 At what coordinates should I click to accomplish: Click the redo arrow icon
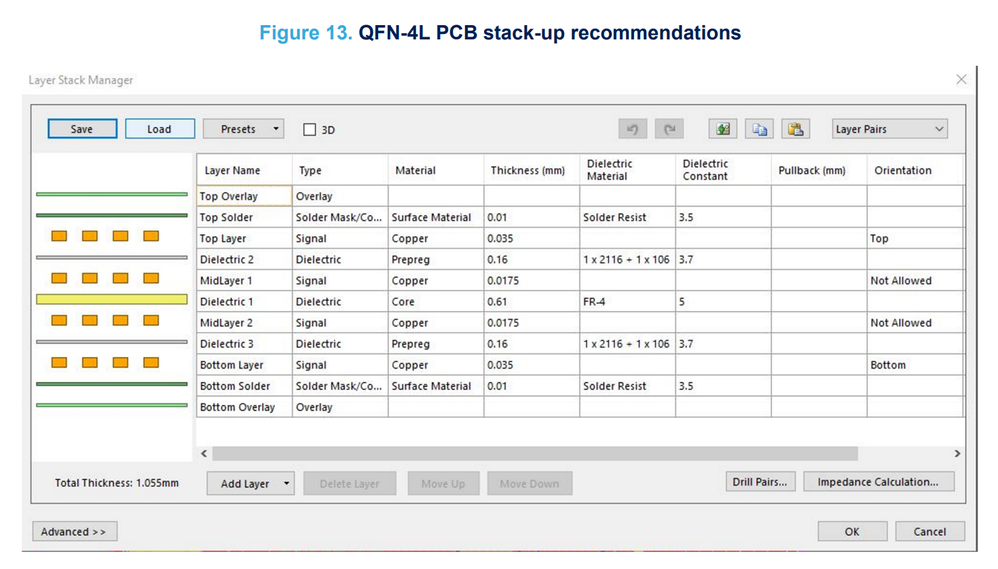670,129
